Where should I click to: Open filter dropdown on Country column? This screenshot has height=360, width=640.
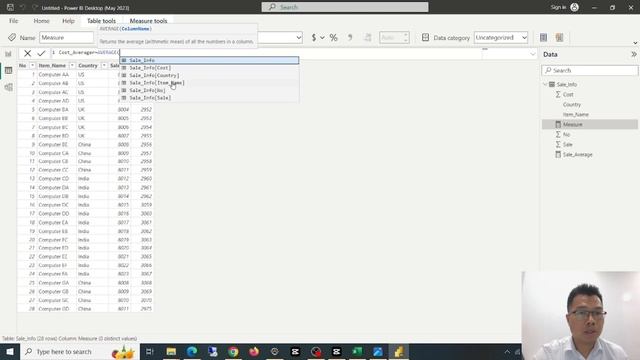point(104,65)
